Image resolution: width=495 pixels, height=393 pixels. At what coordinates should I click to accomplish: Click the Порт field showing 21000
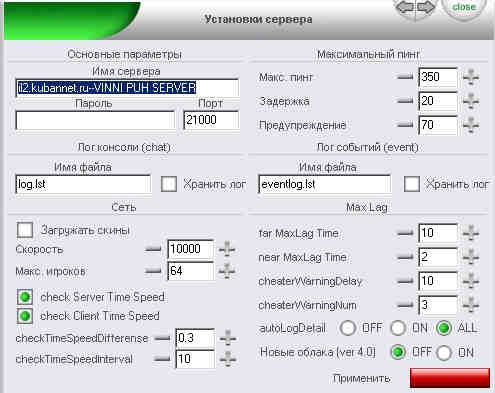(x=211, y=120)
